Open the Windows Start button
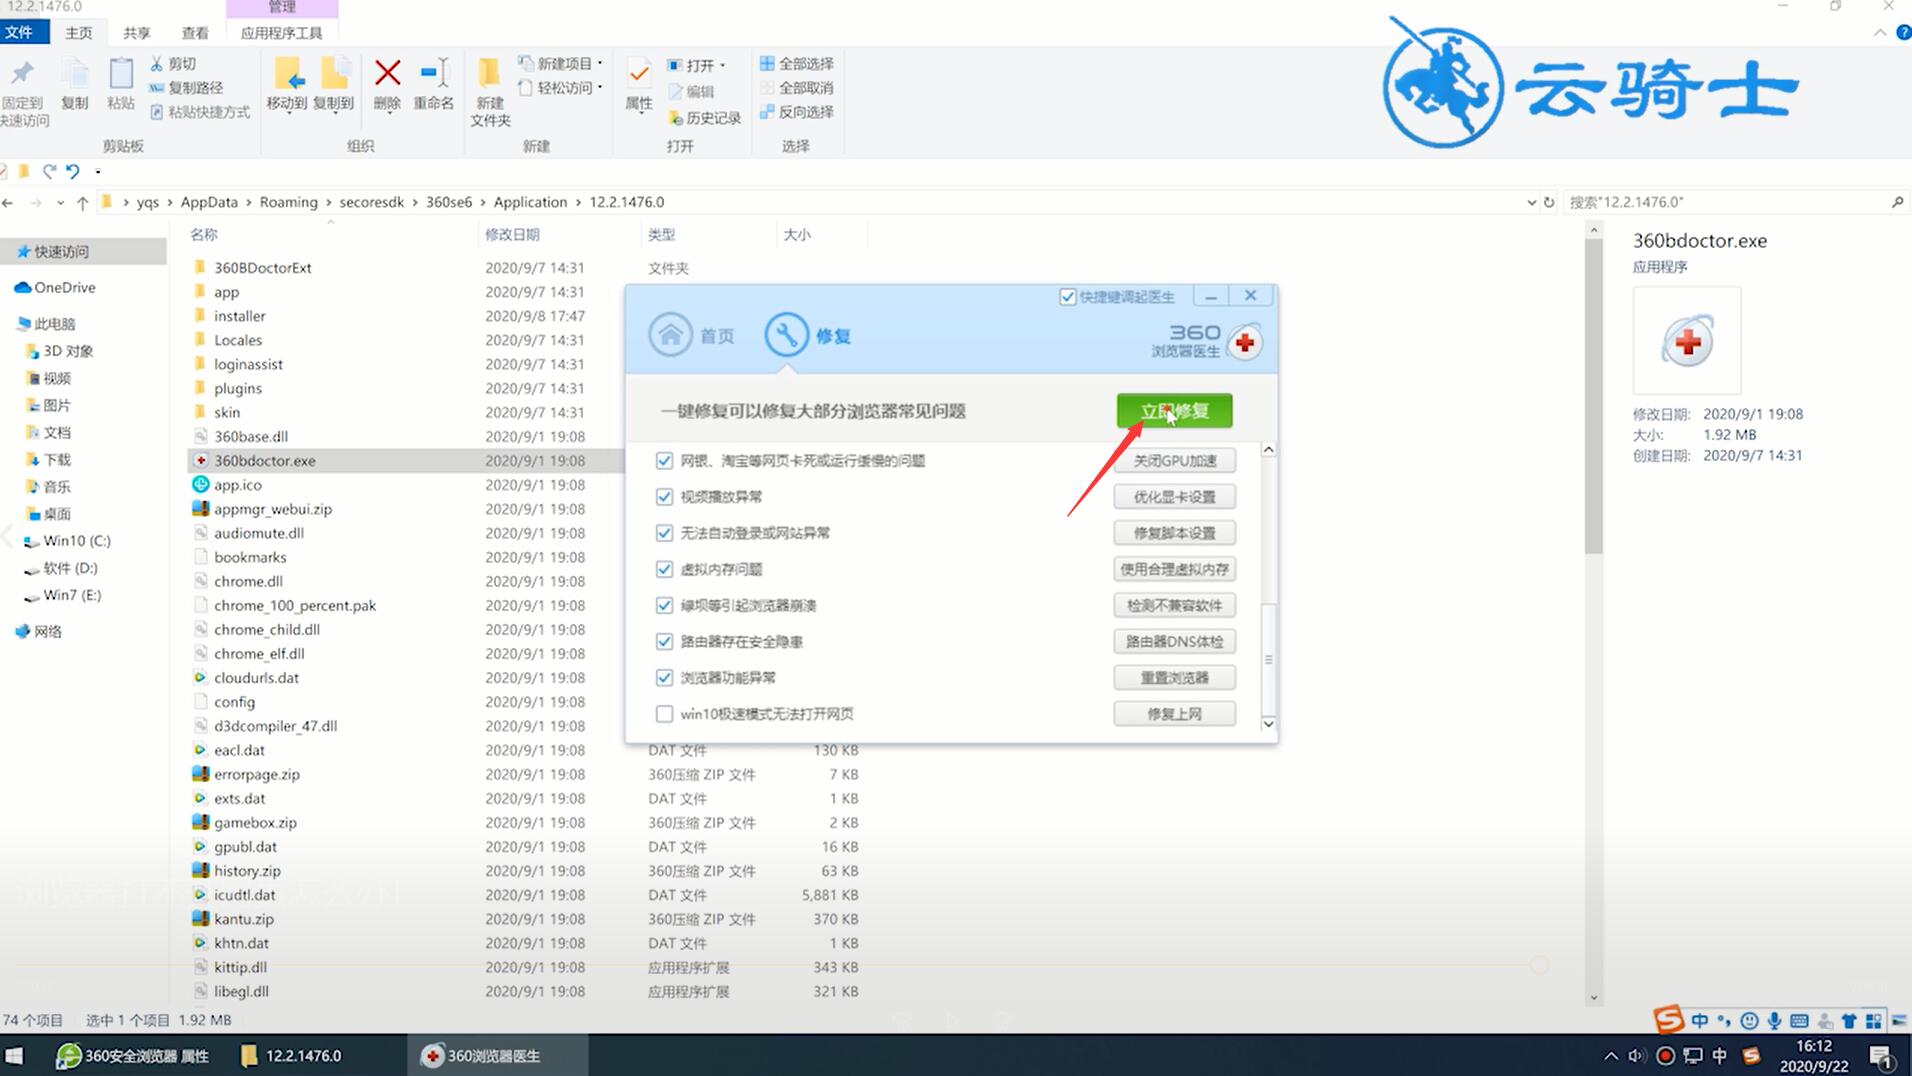 pyautogui.click(x=14, y=1055)
